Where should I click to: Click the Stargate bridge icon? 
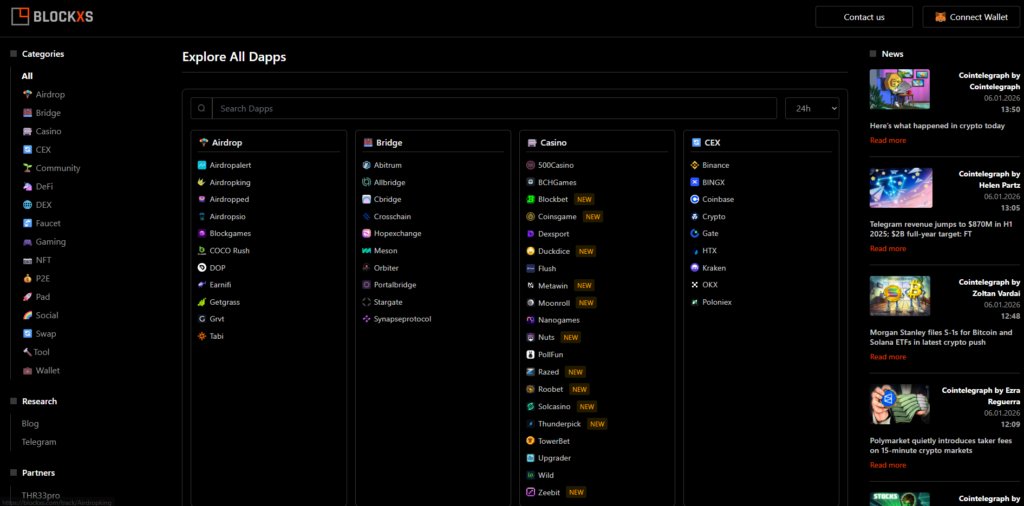coord(366,302)
